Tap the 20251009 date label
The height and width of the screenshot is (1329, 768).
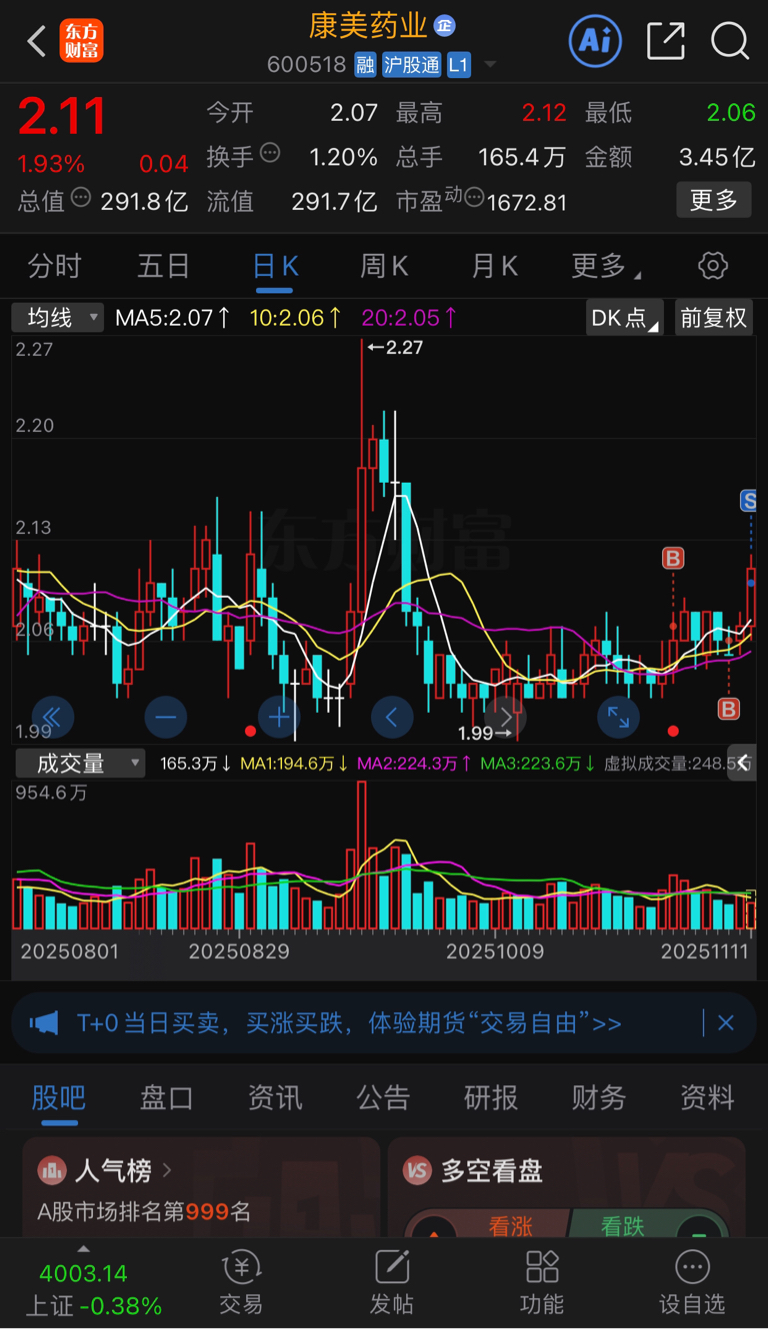[495, 951]
